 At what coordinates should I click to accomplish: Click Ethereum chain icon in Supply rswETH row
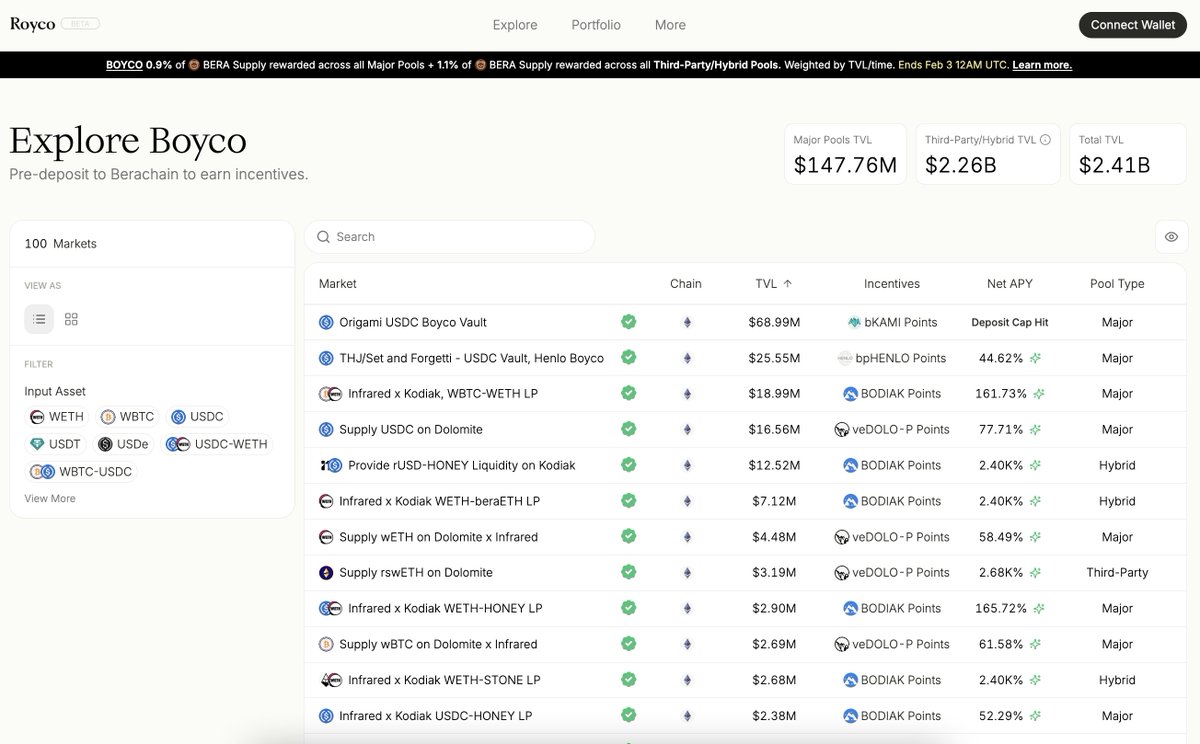(x=686, y=572)
